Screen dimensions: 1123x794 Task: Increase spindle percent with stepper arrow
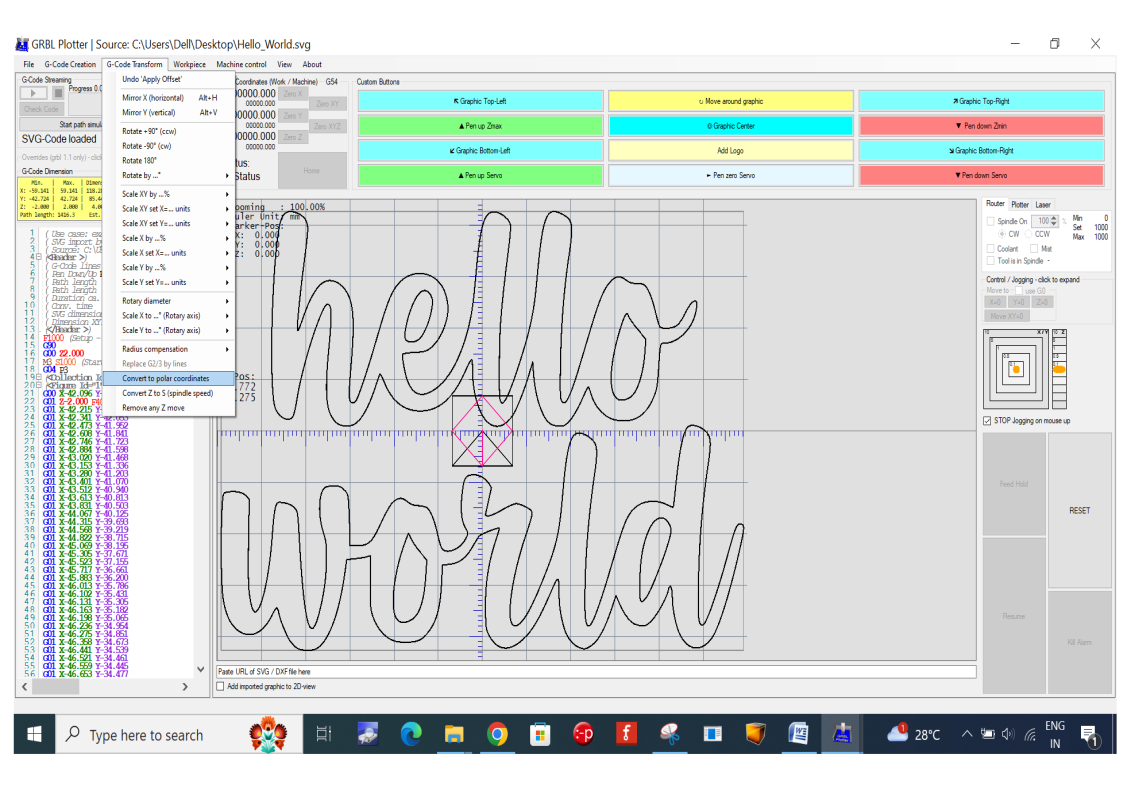(x=1054, y=219)
